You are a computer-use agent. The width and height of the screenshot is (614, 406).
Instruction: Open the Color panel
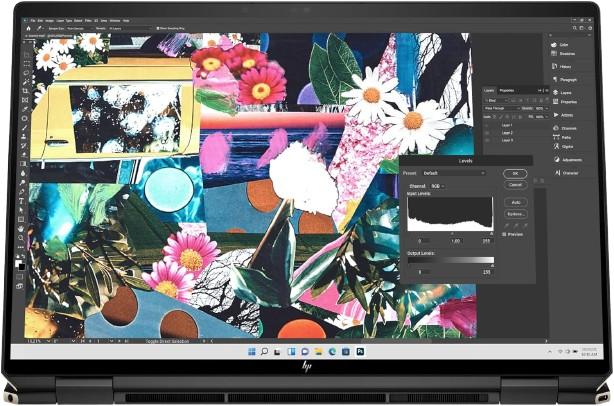(560, 45)
